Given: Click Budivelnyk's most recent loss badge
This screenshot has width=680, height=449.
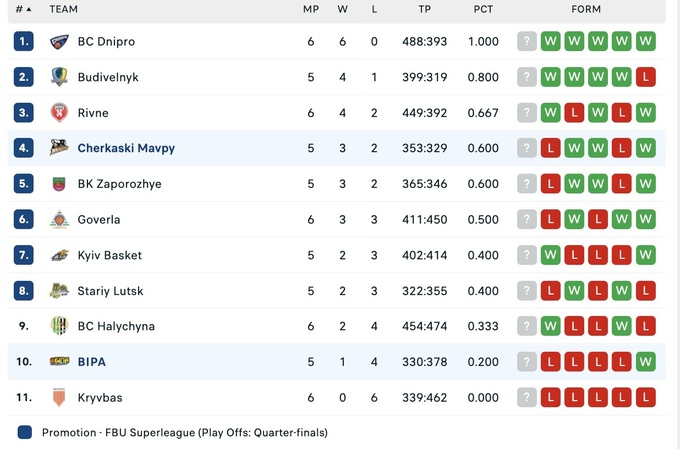Looking at the screenshot, I should 645,77.
